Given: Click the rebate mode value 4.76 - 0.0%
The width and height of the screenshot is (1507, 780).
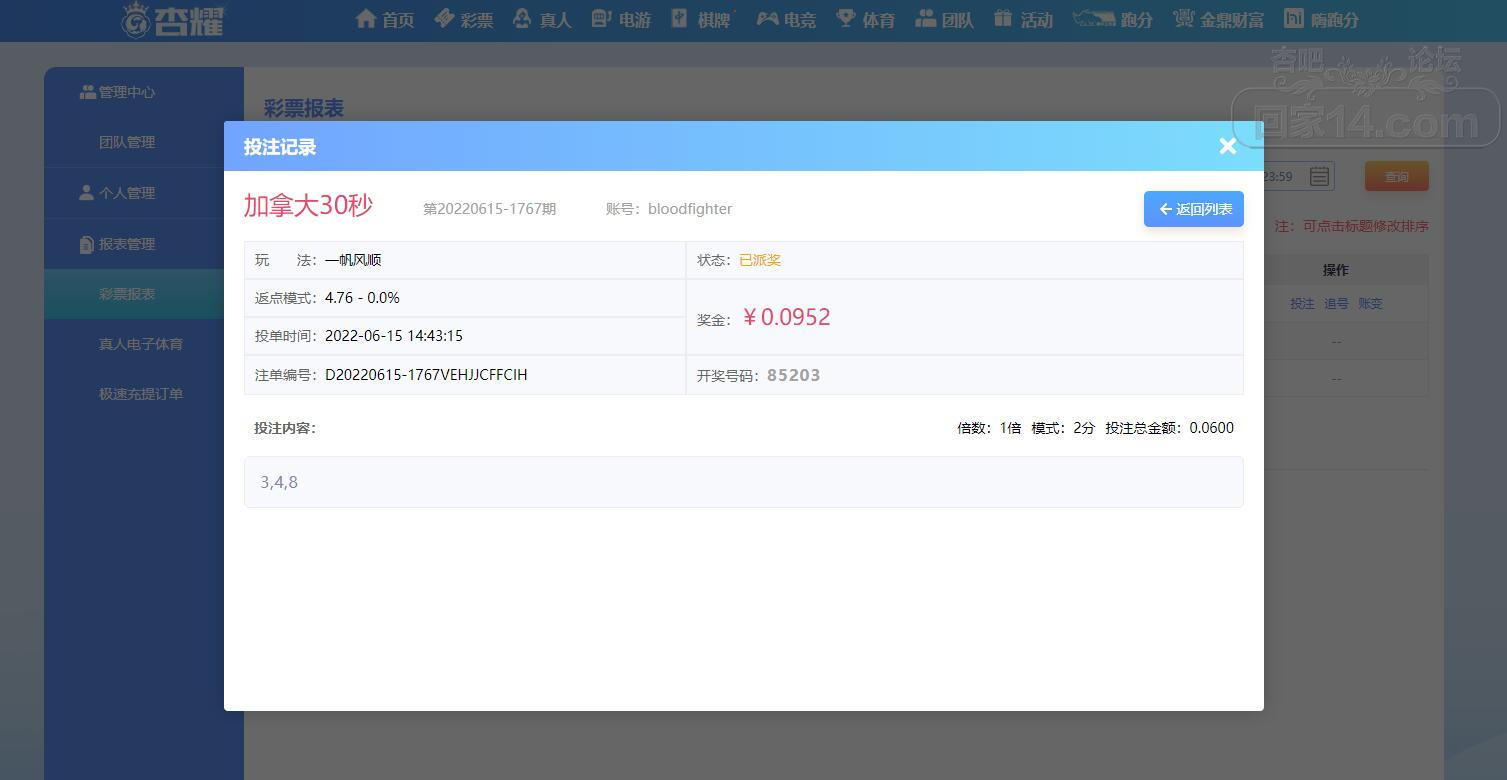Looking at the screenshot, I should (362, 298).
